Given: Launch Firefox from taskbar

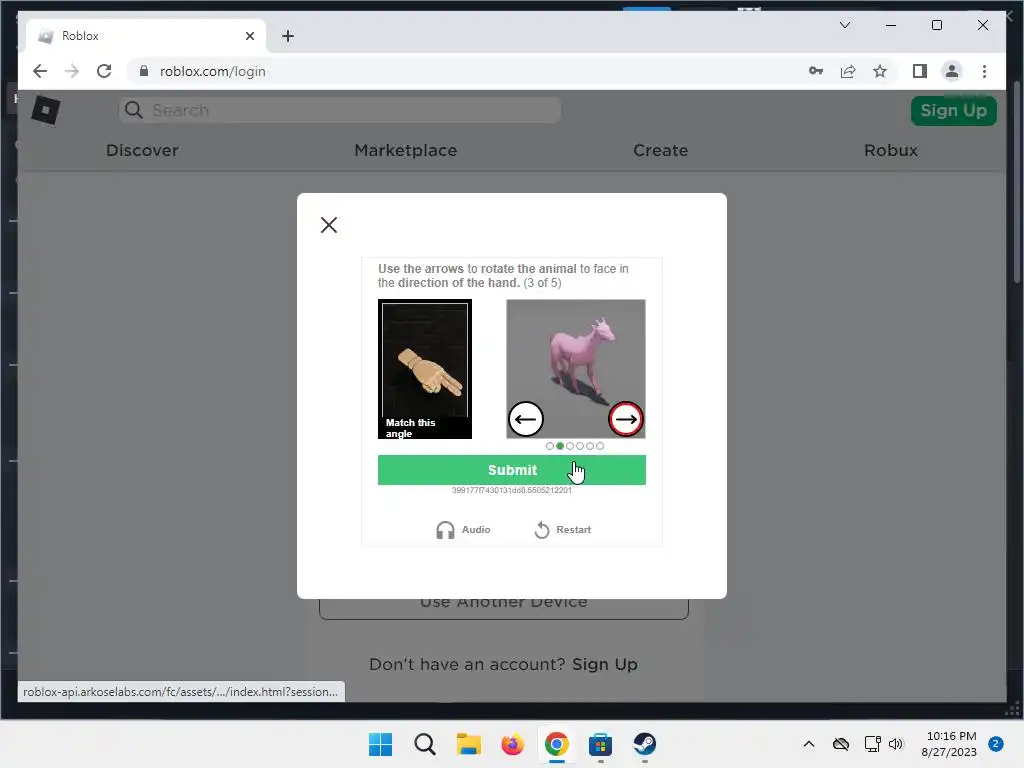Looking at the screenshot, I should (513, 744).
